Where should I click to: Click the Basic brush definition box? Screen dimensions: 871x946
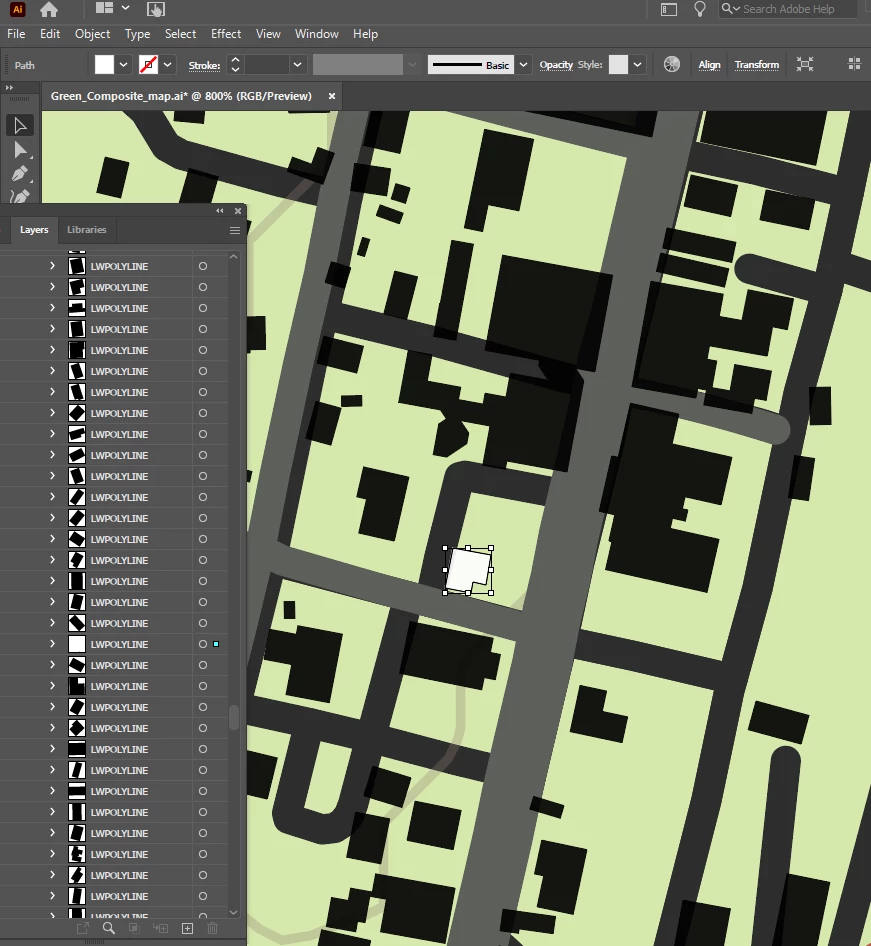pyautogui.click(x=470, y=65)
